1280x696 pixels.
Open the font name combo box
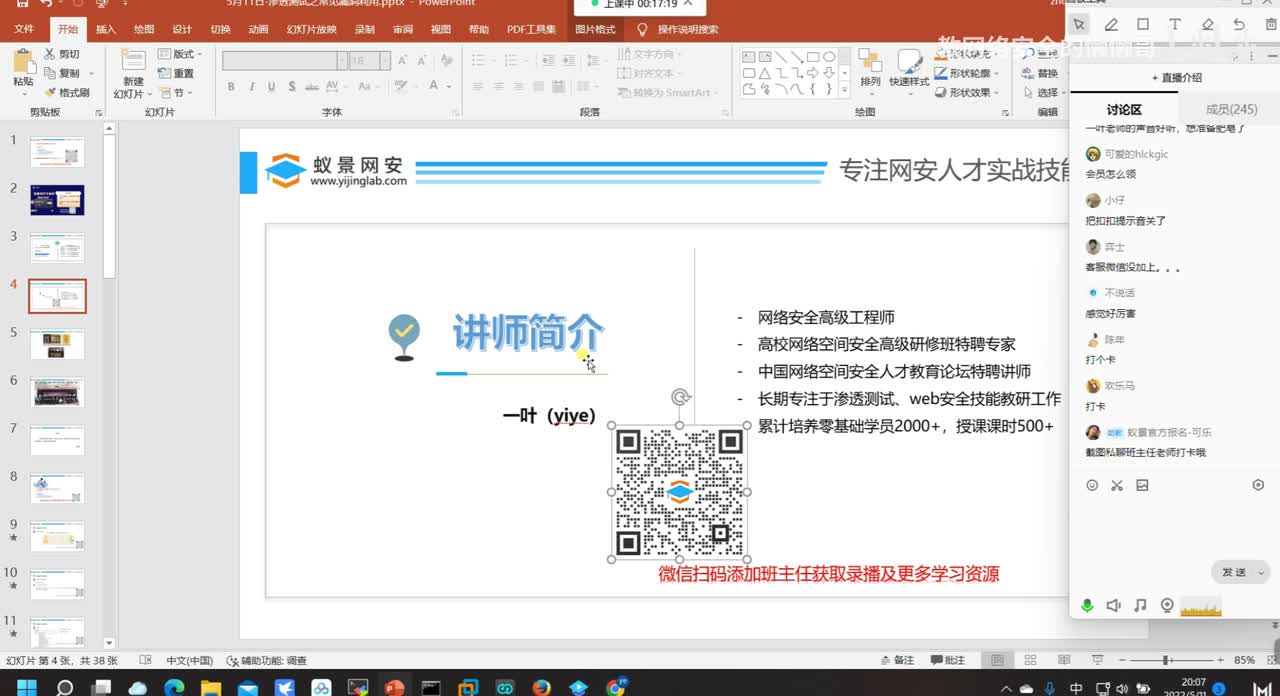285,61
